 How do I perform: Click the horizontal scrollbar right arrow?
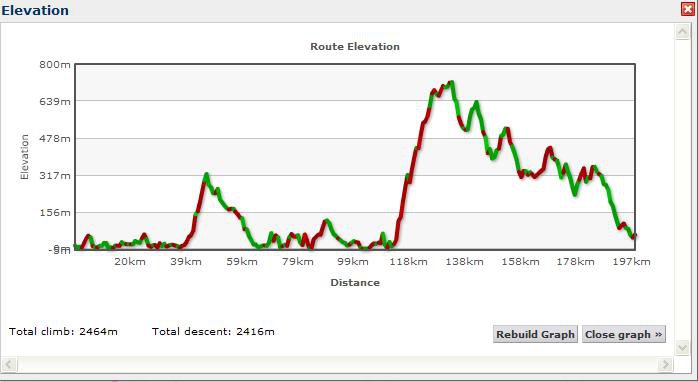666,365
